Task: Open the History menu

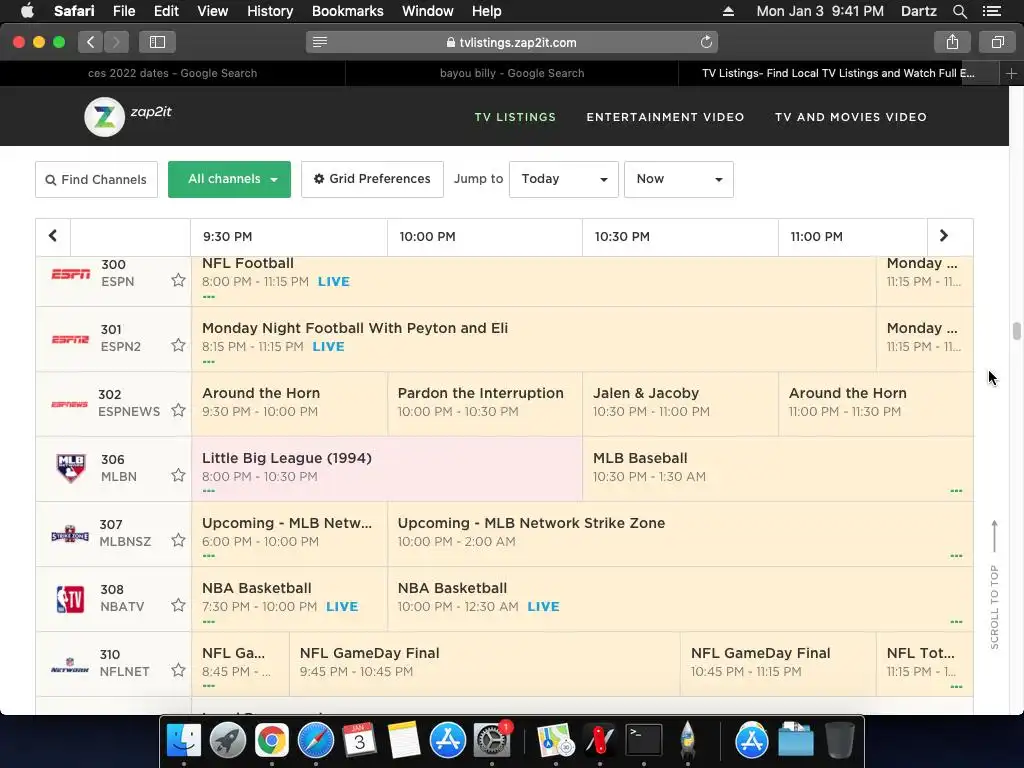Action: [270, 11]
